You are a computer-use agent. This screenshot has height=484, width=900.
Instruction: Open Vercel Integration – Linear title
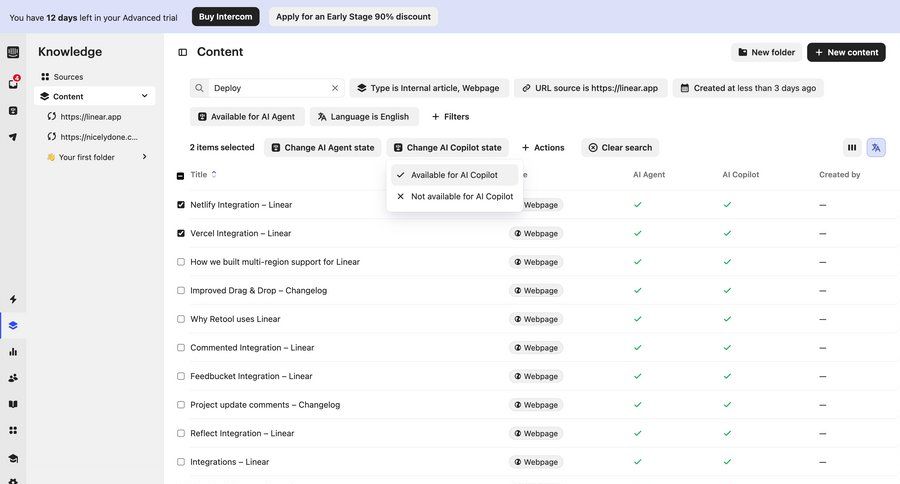240,233
